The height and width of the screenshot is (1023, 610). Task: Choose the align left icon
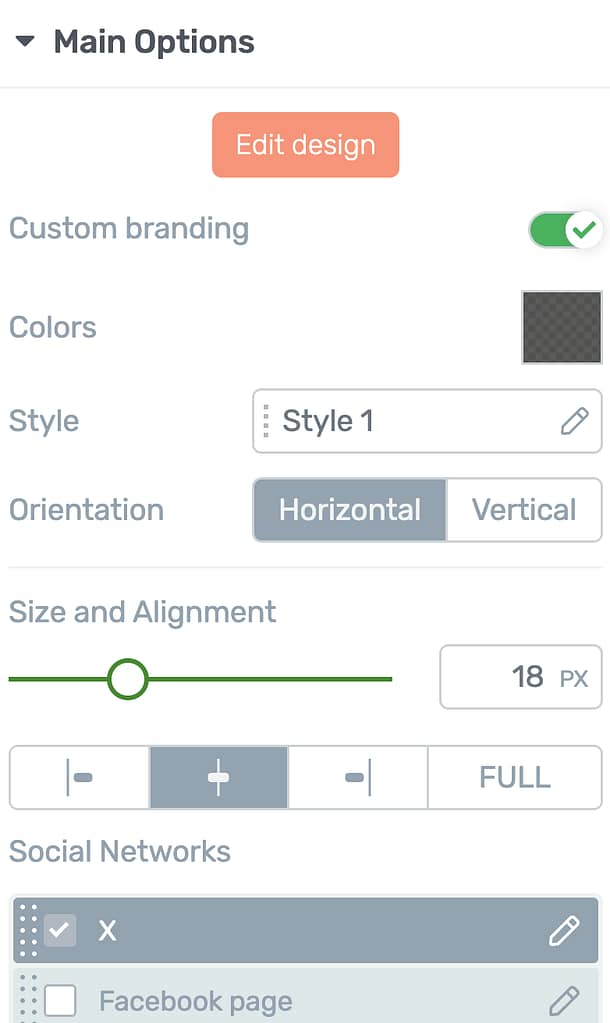[80, 778]
